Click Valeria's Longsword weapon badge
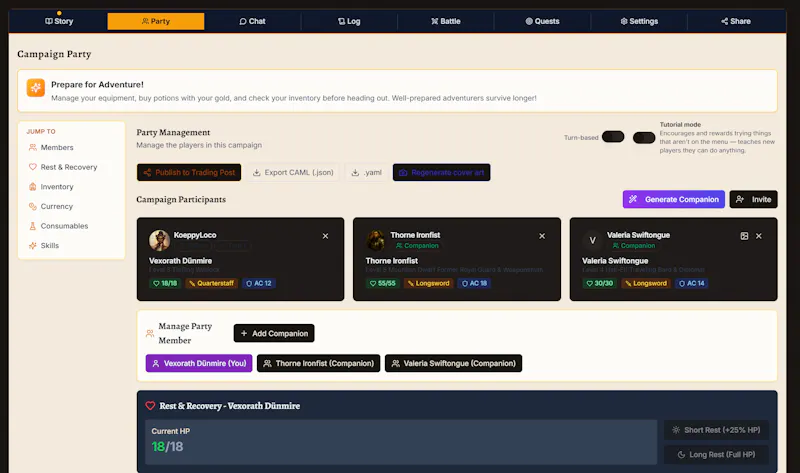Screen dimensions: 800x473 click(x=646, y=283)
